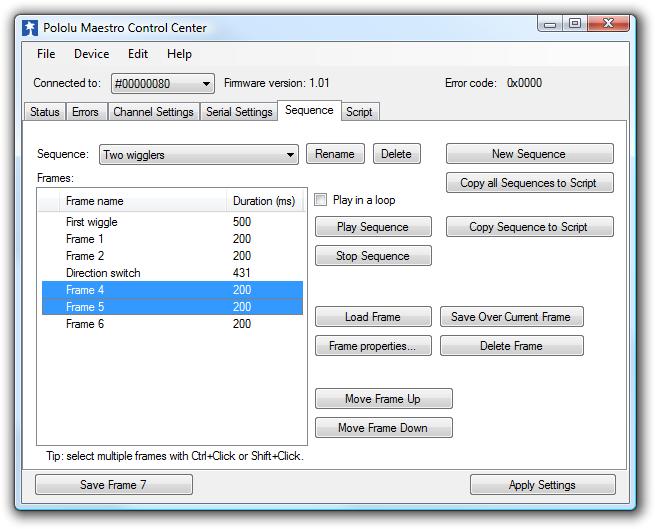Click the Duration (ms) column header

tap(264, 201)
